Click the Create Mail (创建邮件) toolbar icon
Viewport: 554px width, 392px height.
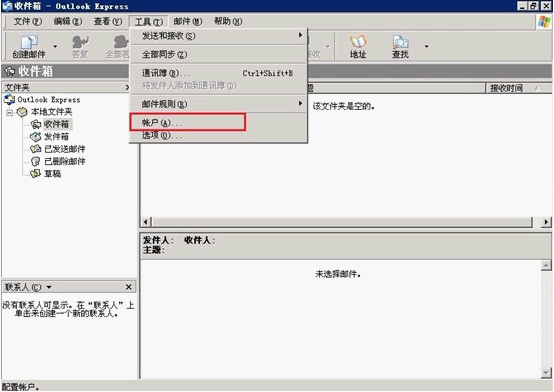[29, 46]
